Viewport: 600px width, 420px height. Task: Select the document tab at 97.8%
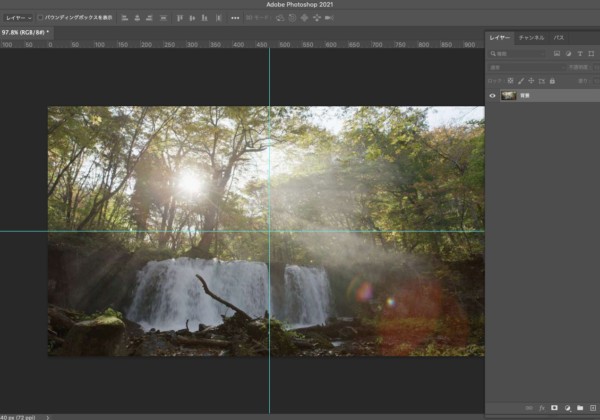click(x=25, y=33)
